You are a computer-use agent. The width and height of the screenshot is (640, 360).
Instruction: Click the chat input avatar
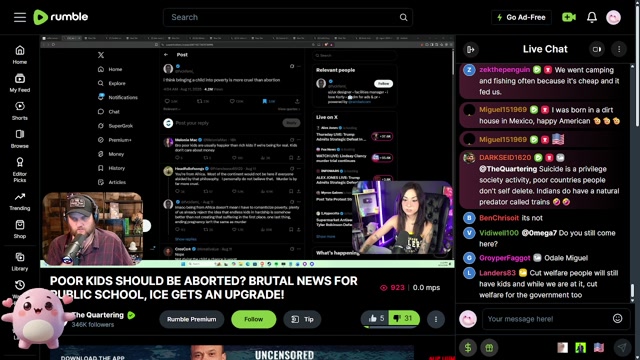pos(468,319)
